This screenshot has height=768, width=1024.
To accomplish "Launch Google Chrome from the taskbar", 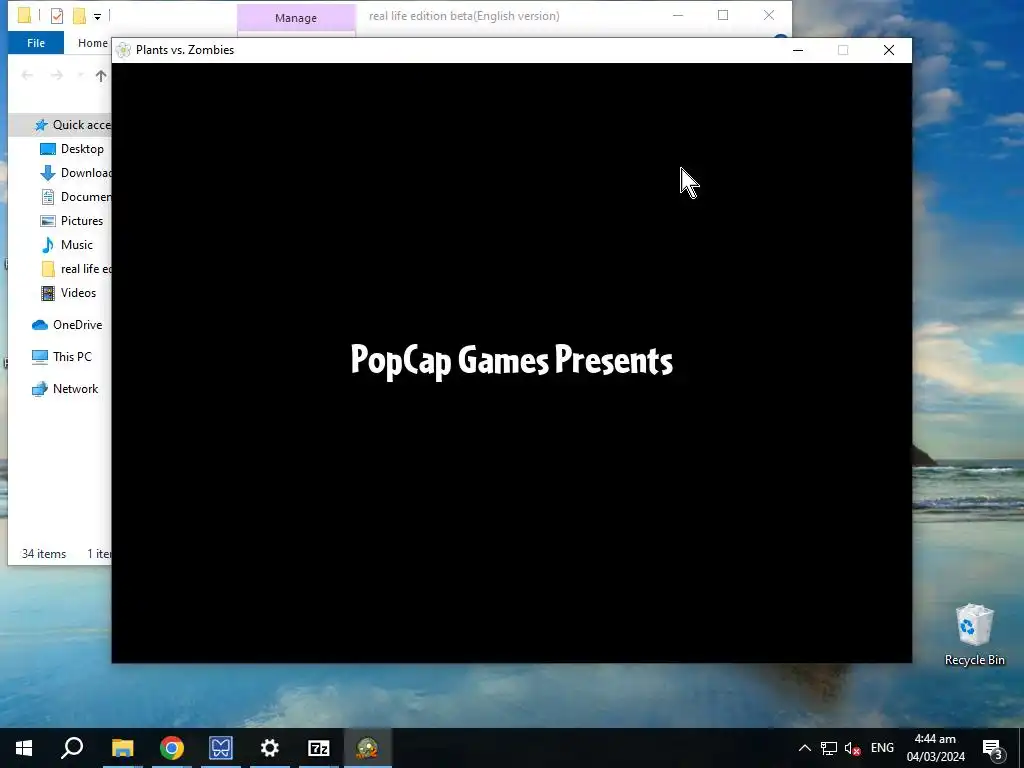I will click(x=172, y=748).
